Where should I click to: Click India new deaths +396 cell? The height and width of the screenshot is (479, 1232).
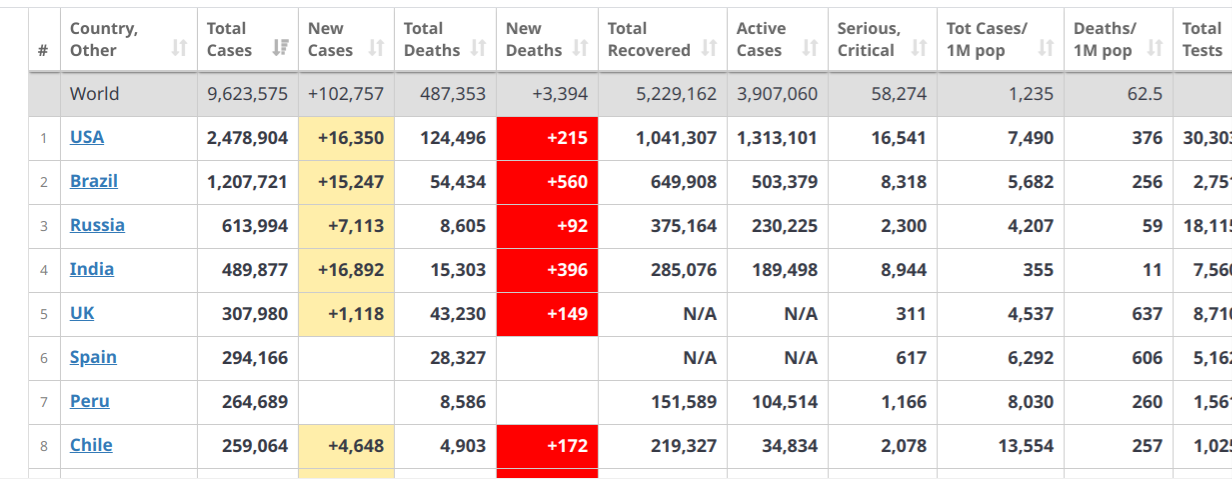547,270
